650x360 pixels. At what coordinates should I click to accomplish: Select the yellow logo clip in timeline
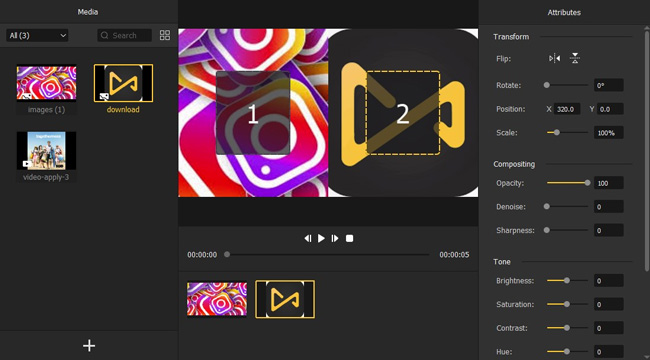(x=285, y=299)
